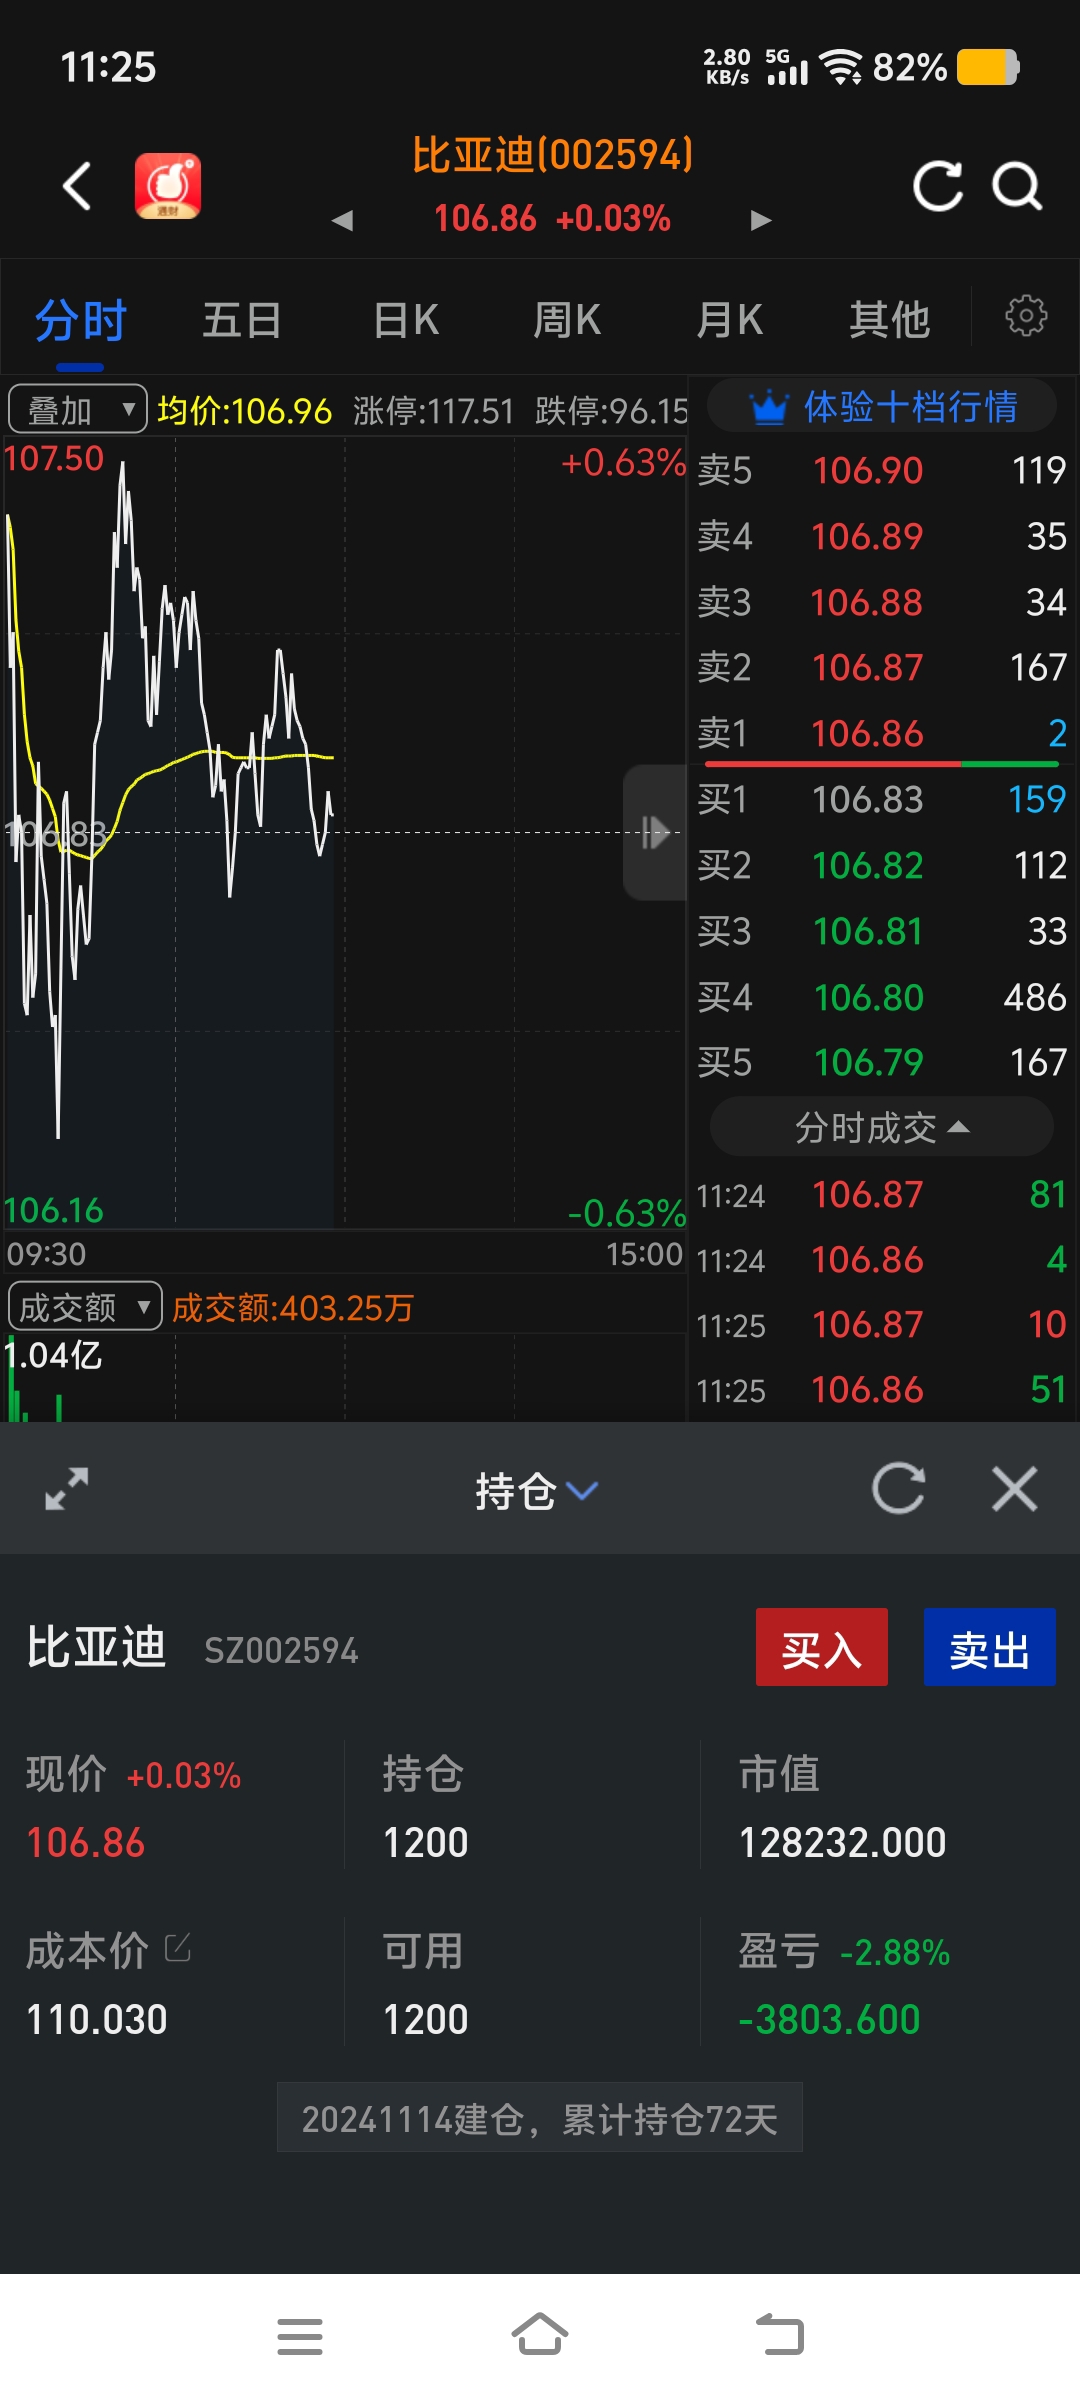Open the red app logo icon
1080x2400 pixels.
168,186
